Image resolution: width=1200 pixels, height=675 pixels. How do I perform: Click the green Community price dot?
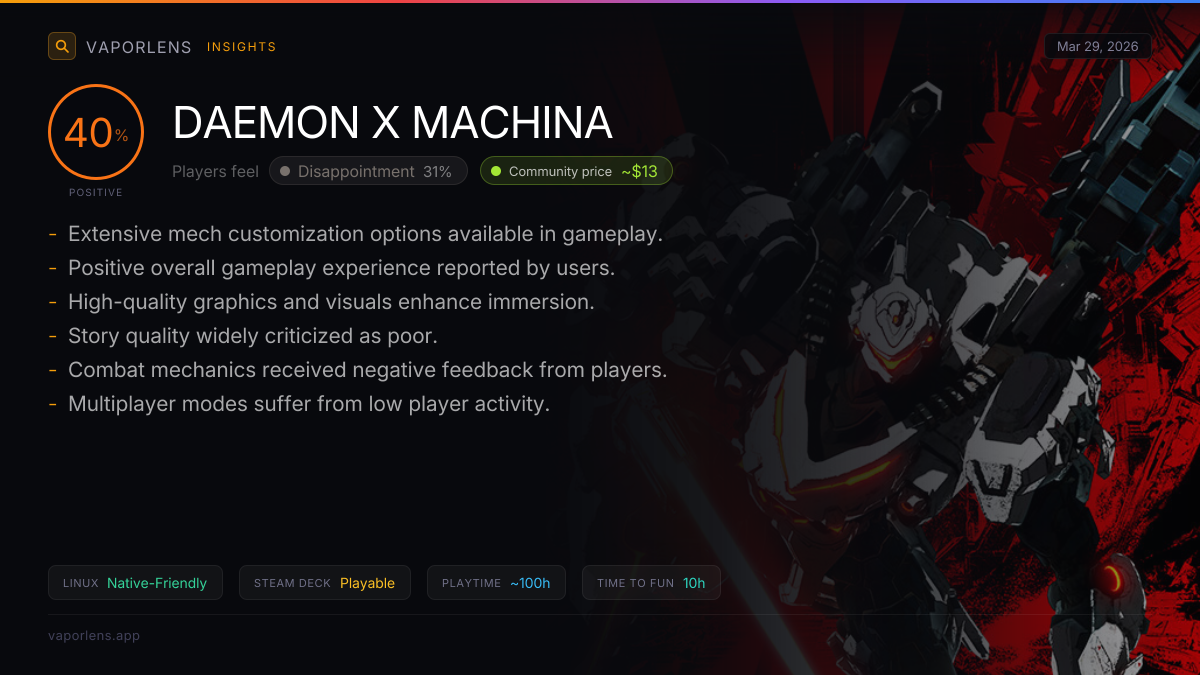[x=495, y=171]
